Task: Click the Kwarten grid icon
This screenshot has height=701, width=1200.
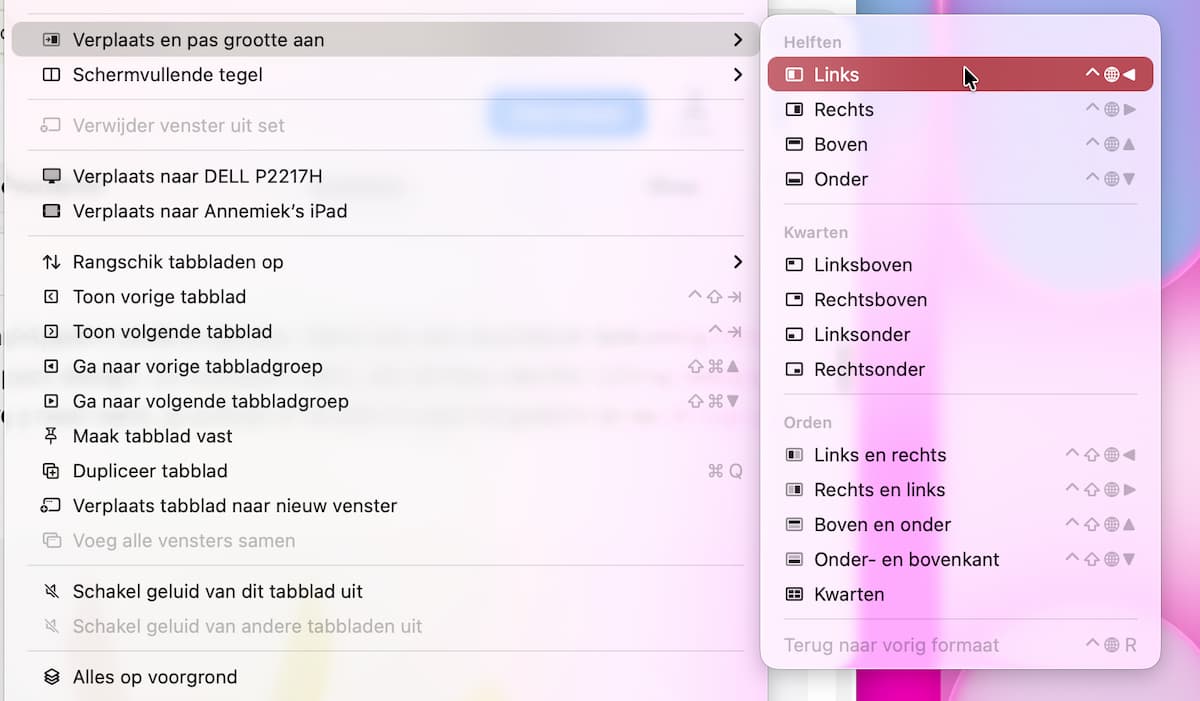Action: pos(794,595)
